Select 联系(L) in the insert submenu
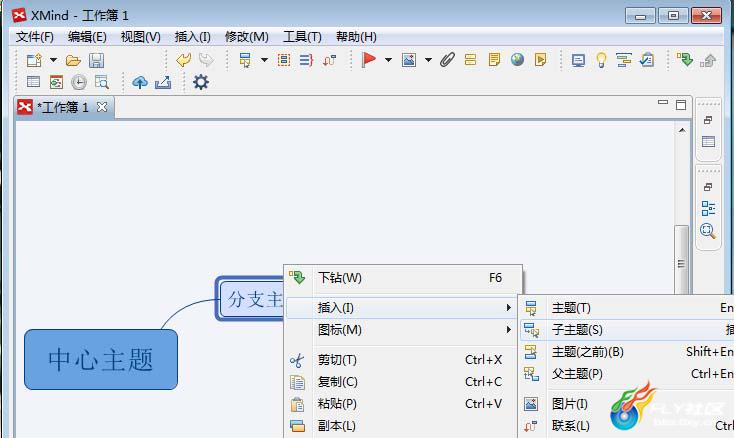 (626, 426)
